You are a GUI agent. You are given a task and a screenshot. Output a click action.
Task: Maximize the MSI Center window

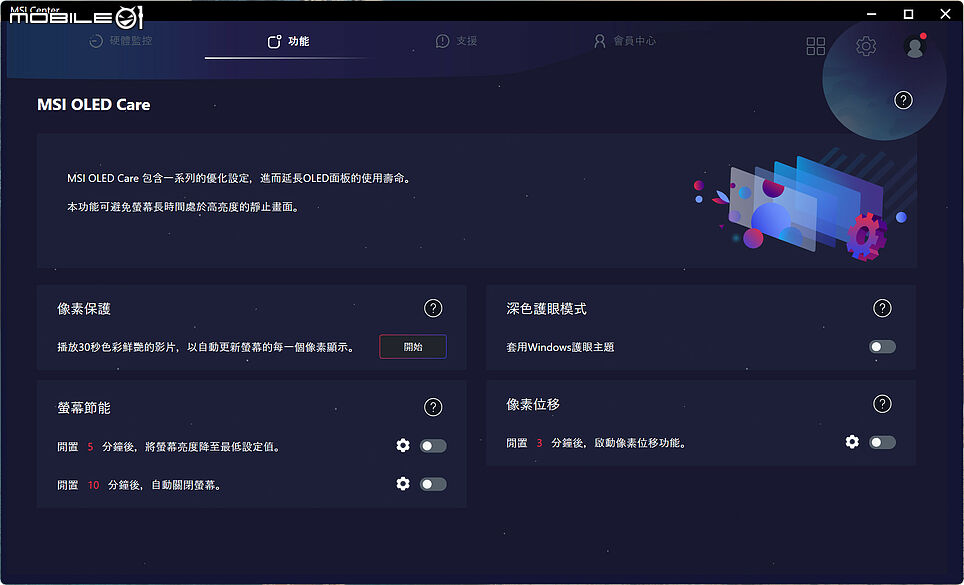pyautogui.click(x=908, y=14)
